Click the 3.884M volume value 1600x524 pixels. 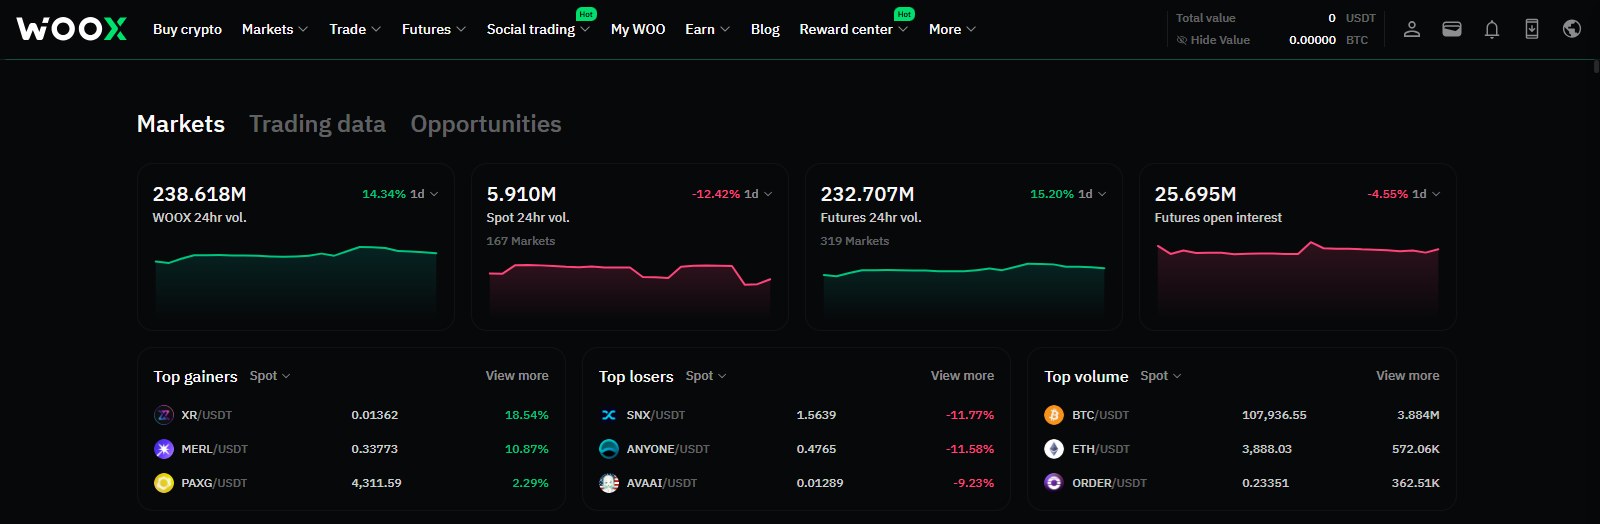pos(1418,415)
